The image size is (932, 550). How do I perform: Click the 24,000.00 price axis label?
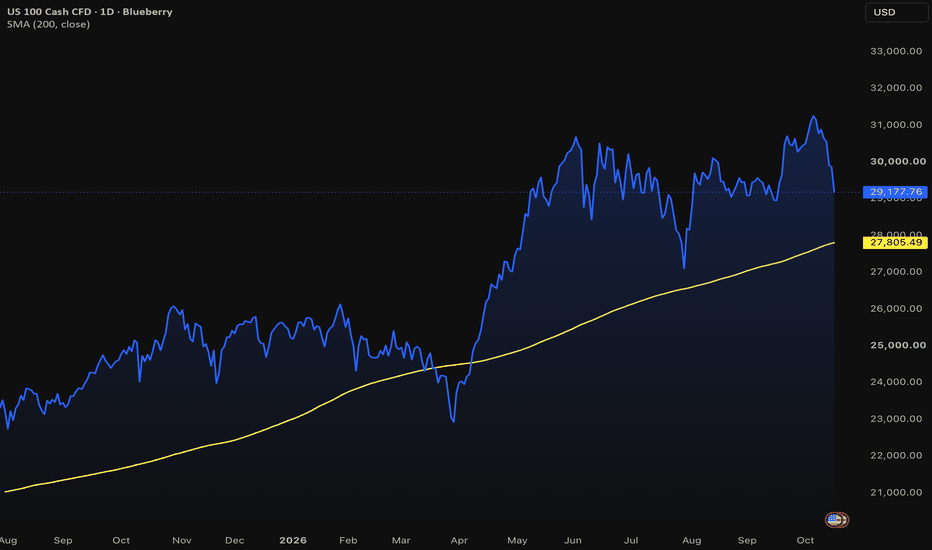[x=896, y=382]
